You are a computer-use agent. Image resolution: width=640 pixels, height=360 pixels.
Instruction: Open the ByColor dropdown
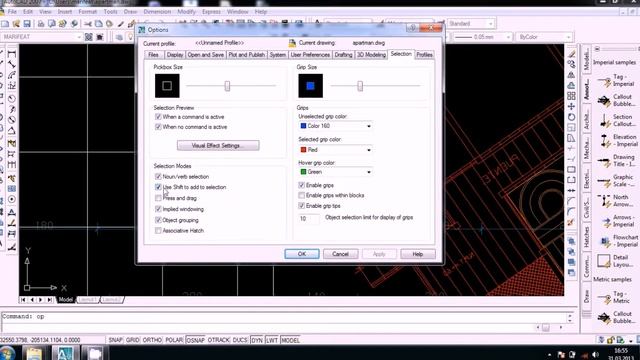[x=544, y=37]
